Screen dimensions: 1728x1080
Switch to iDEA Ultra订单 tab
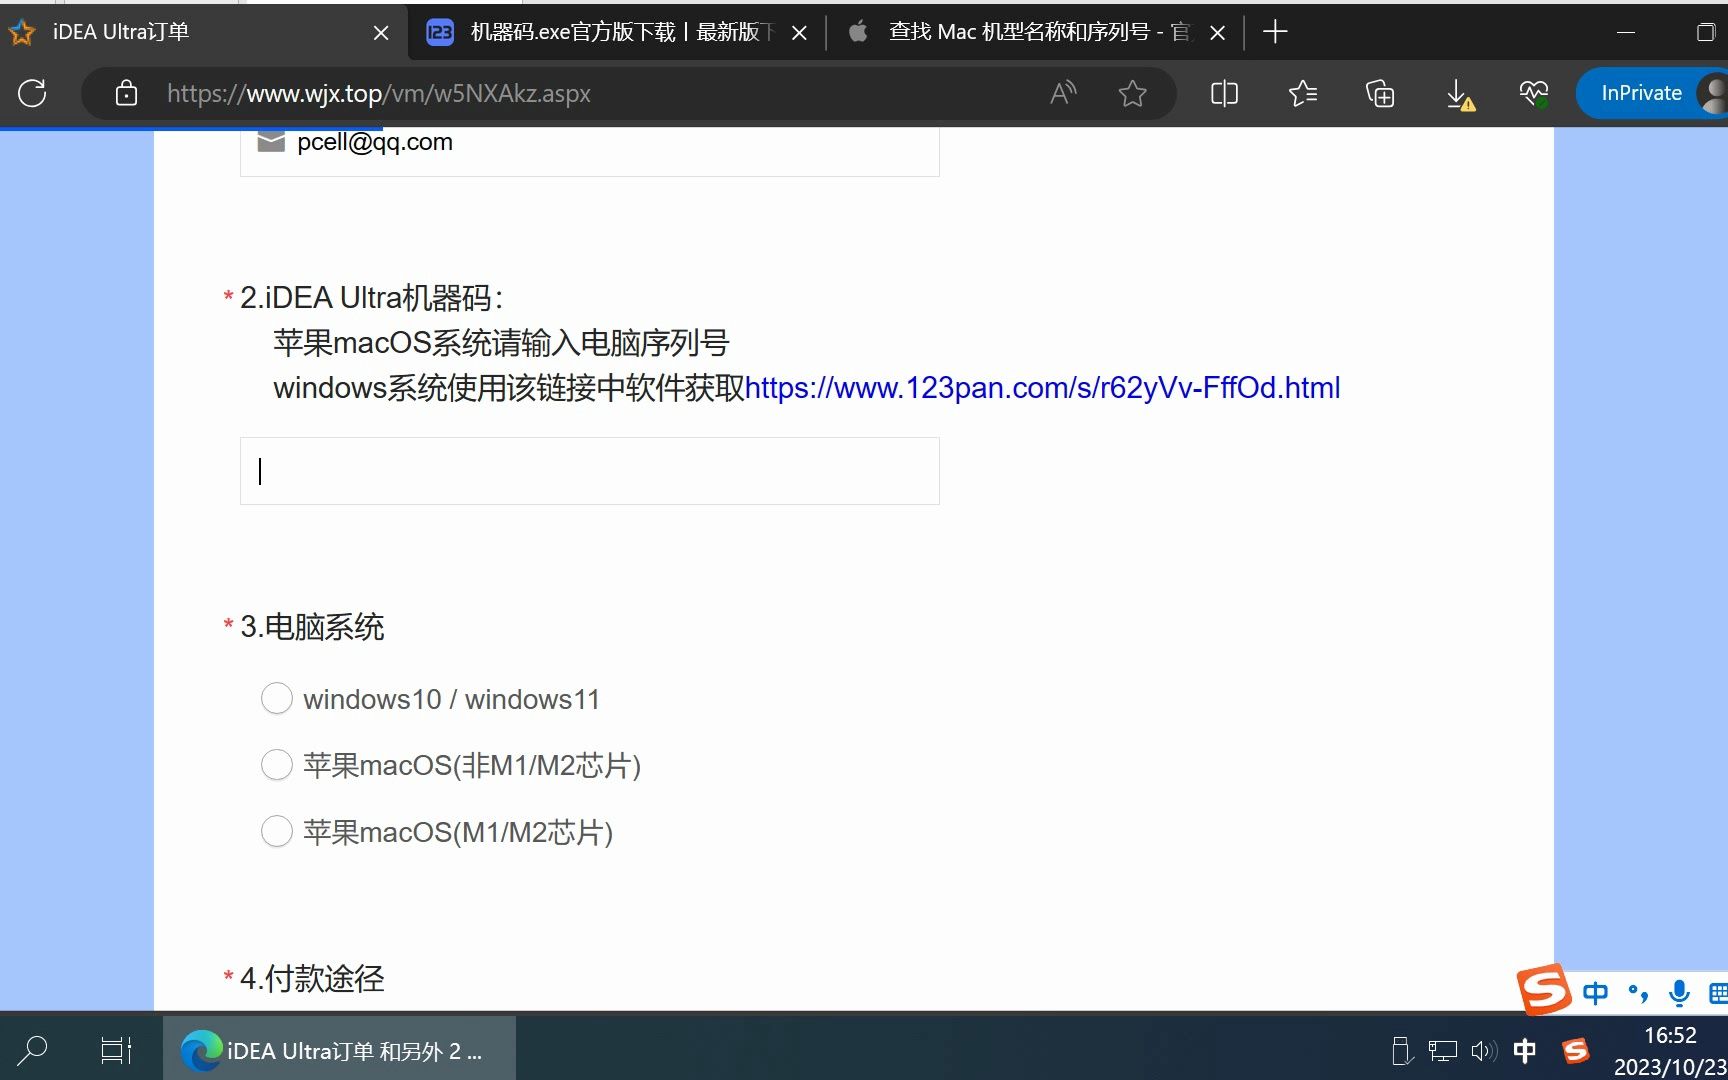(x=205, y=32)
